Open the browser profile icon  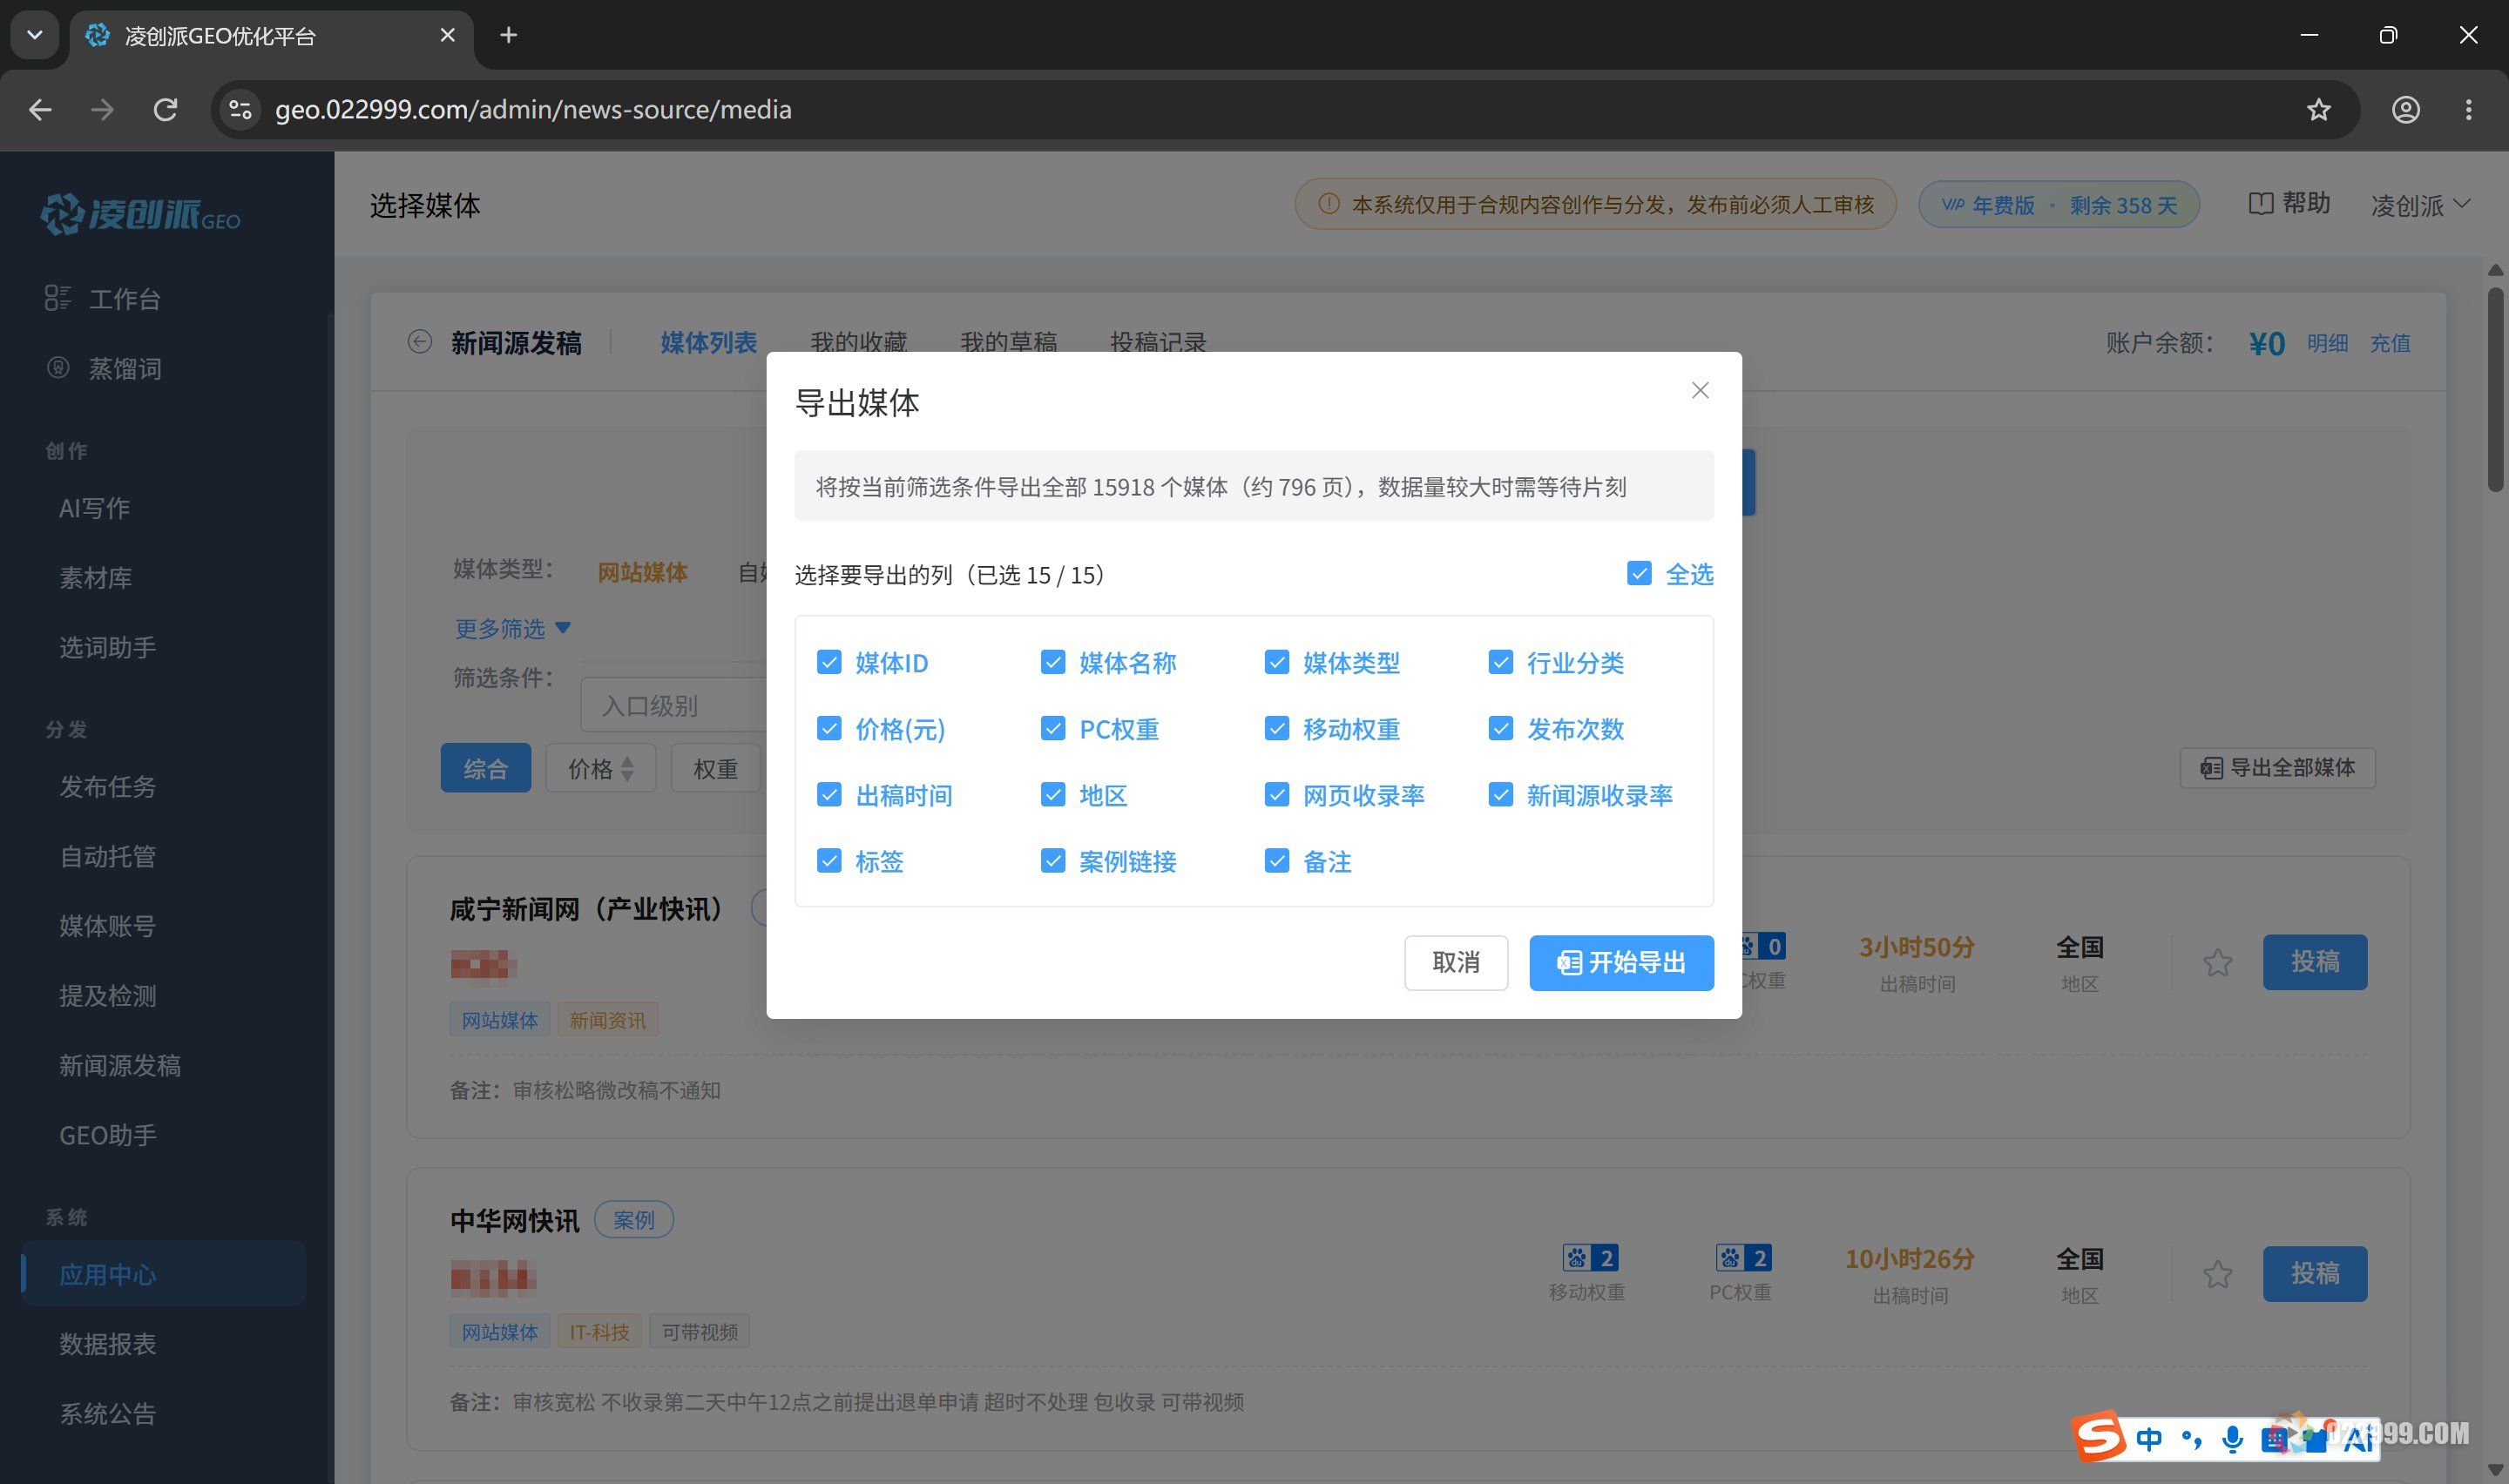2405,109
